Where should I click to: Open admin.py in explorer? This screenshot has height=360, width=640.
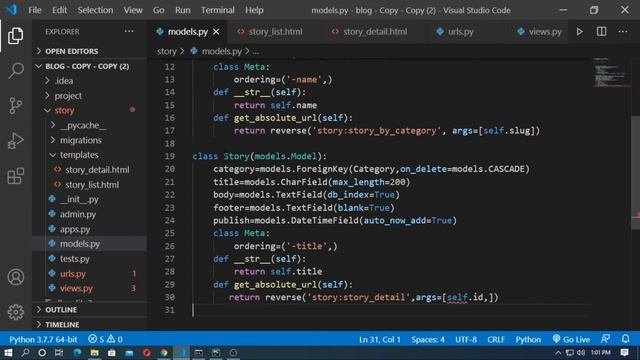tap(78, 214)
